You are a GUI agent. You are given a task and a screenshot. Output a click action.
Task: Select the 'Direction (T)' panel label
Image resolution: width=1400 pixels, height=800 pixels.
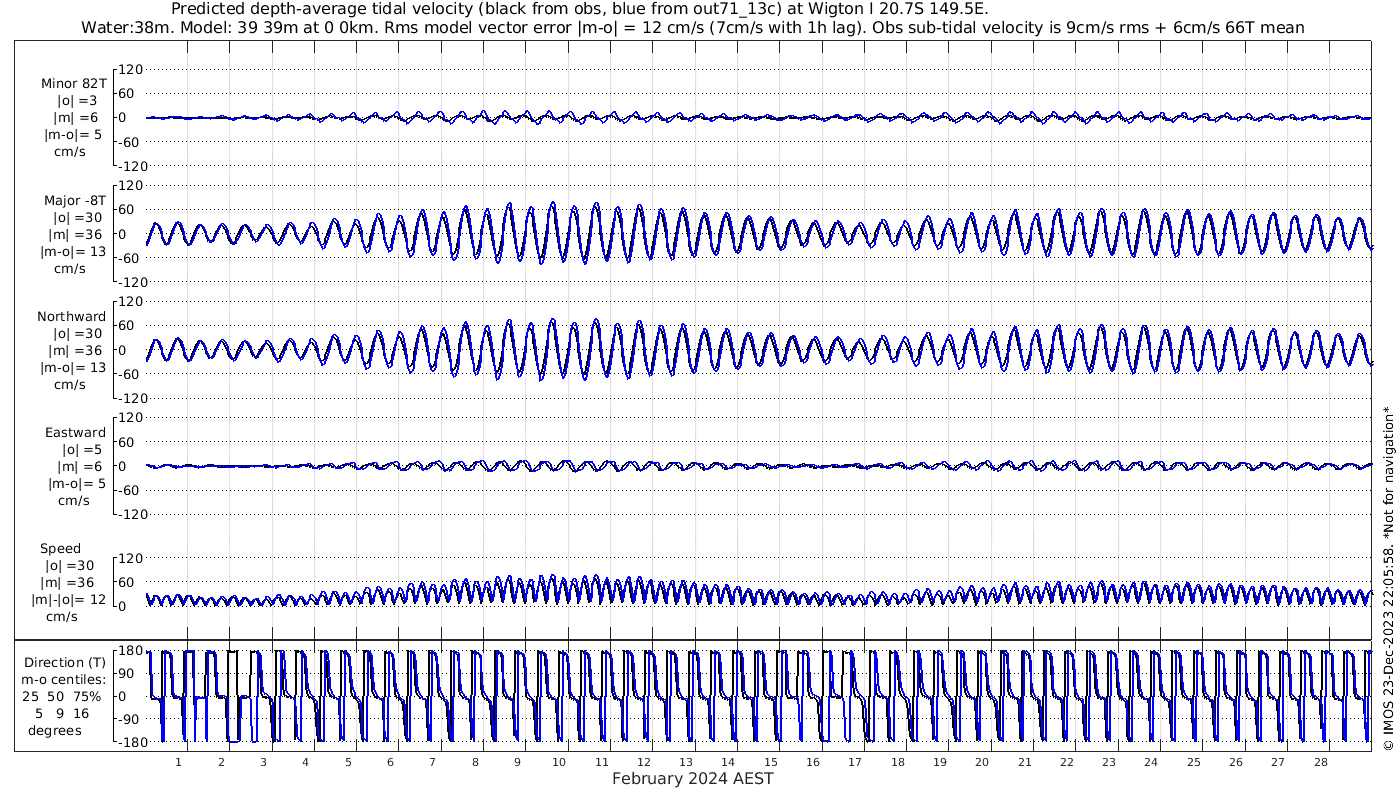(65, 663)
